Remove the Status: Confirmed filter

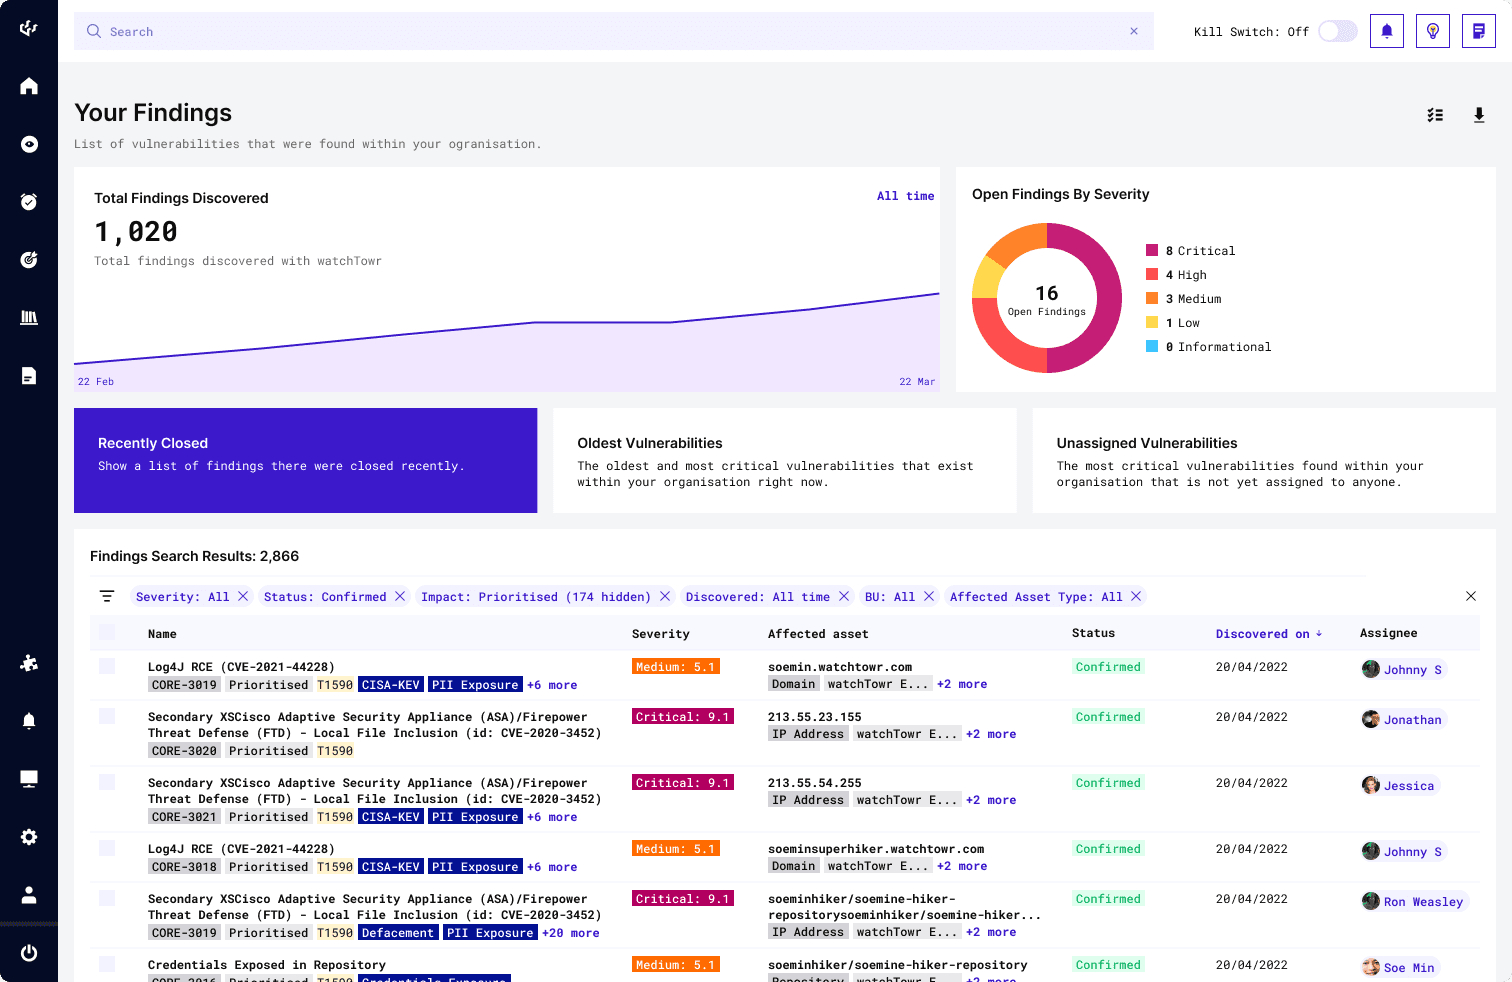click(x=400, y=596)
